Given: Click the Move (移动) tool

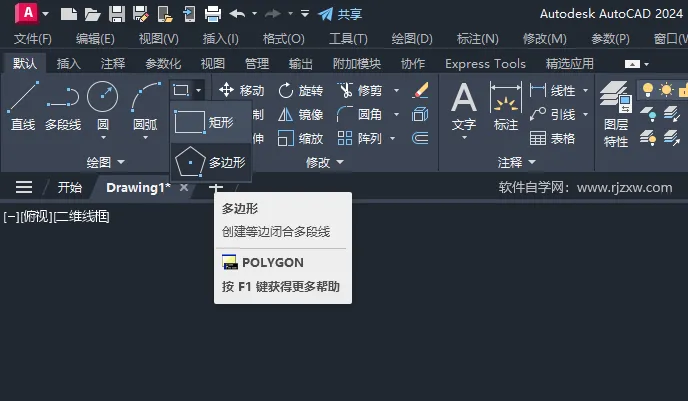Looking at the screenshot, I should tap(241, 90).
